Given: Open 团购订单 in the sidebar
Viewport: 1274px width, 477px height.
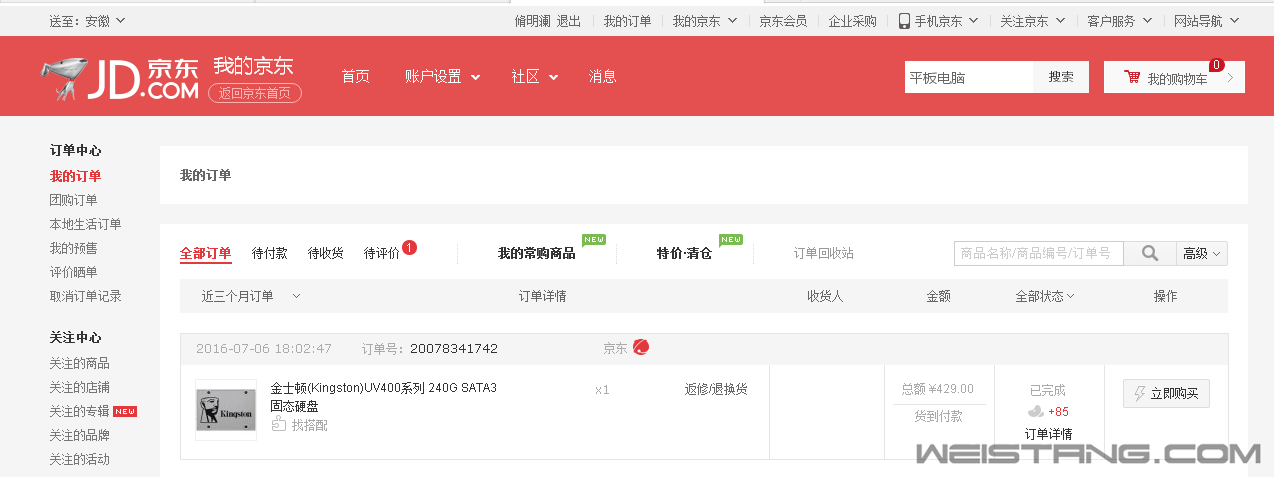Looking at the screenshot, I should coord(74,200).
